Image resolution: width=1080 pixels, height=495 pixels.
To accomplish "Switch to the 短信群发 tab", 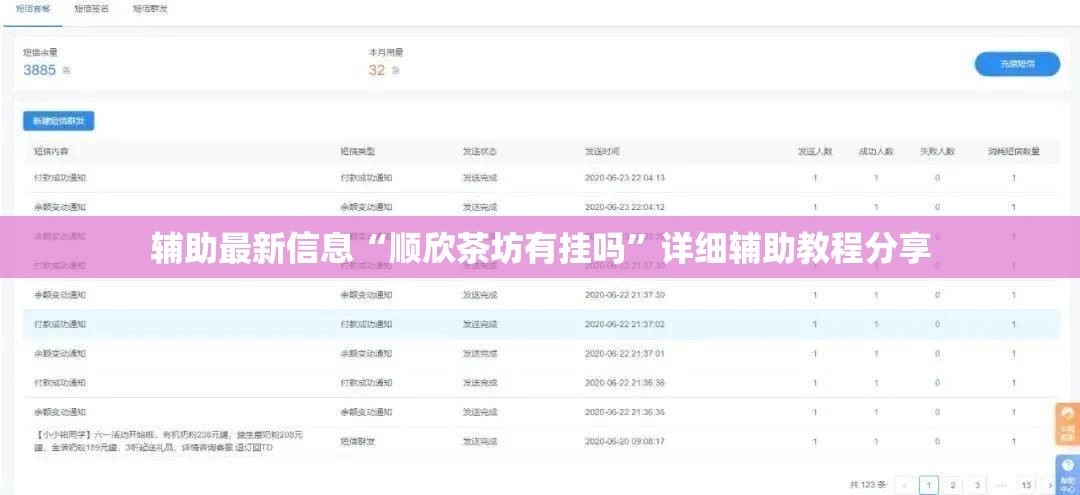I will coord(150,9).
